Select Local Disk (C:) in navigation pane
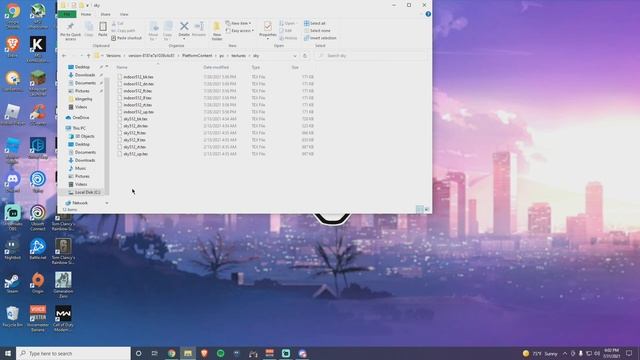Image resolution: width=640 pixels, height=360 pixels. tap(87, 192)
